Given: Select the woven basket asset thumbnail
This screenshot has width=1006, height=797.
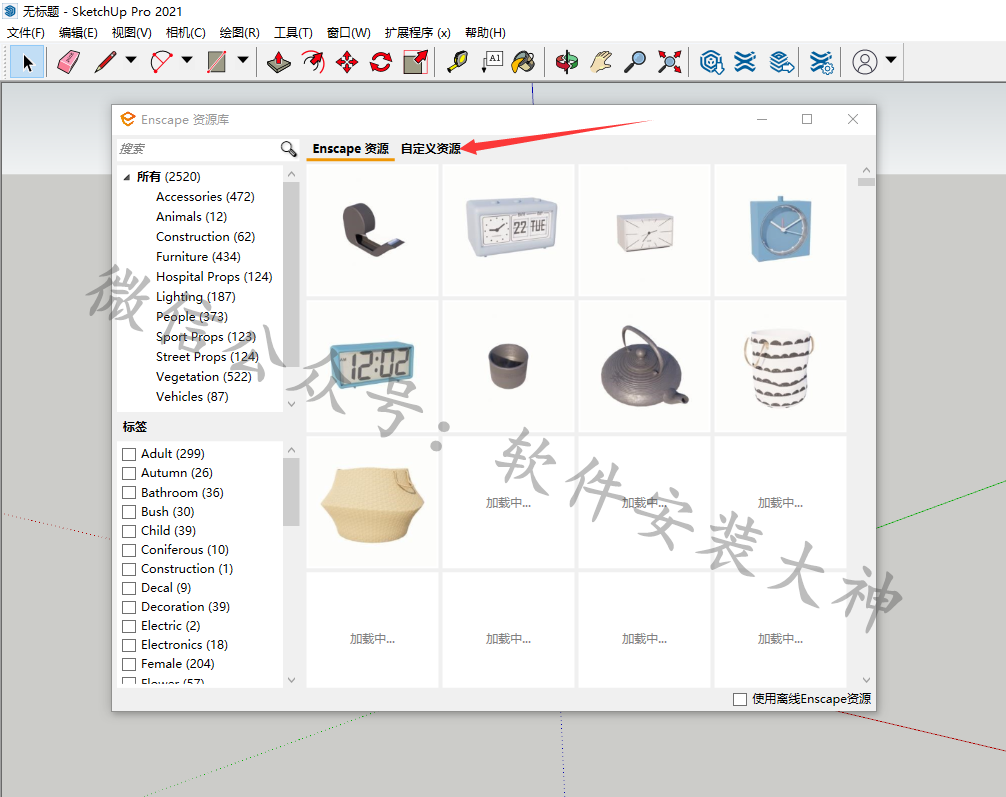Looking at the screenshot, I should click(x=372, y=502).
